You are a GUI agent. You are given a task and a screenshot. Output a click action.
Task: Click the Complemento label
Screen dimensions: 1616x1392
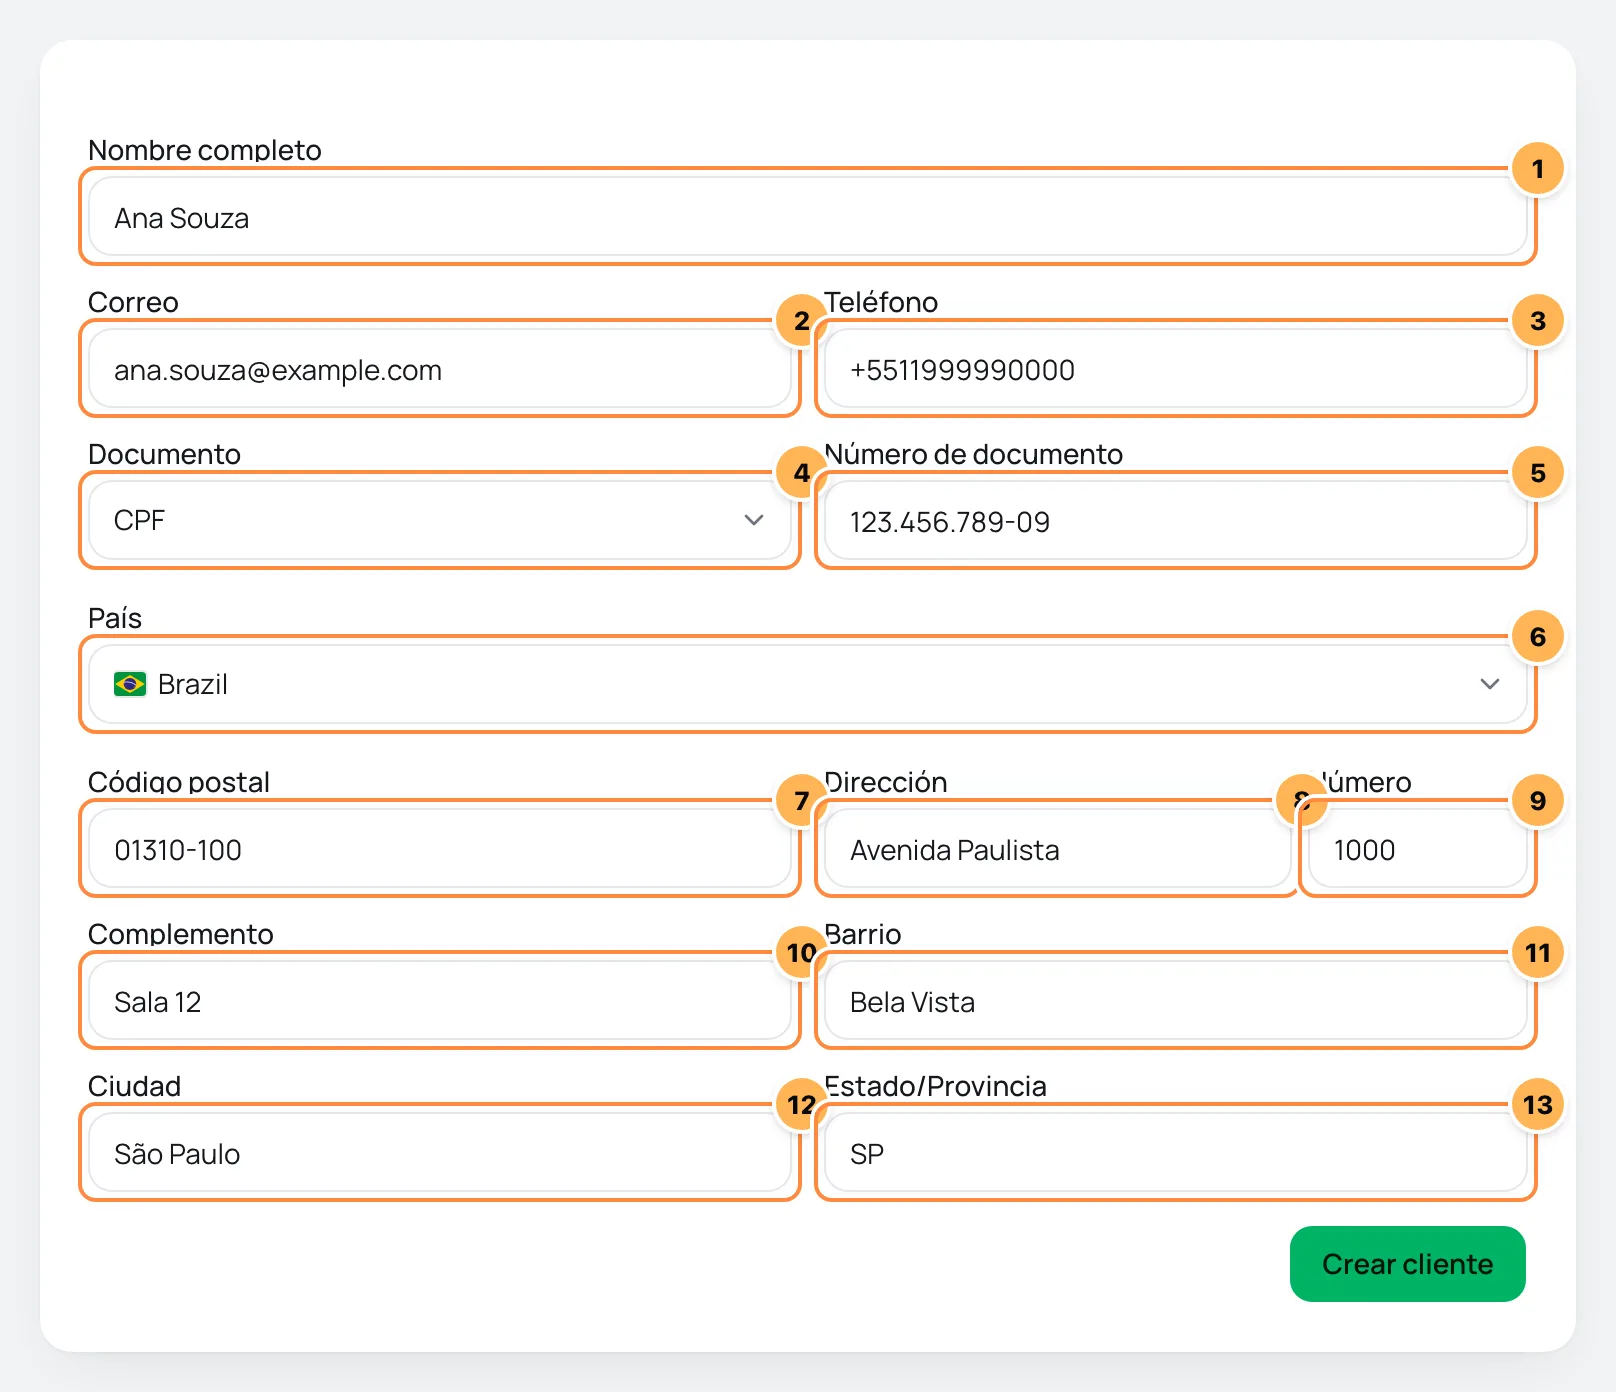(x=181, y=934)
